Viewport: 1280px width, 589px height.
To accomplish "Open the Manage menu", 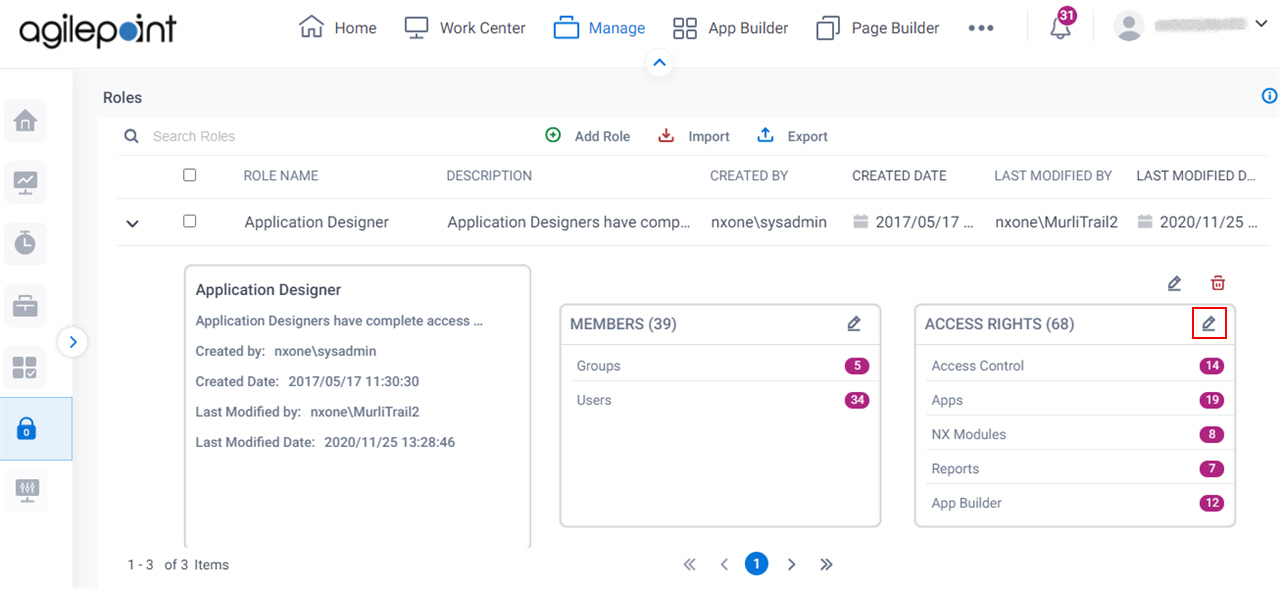I will [599, 28].
